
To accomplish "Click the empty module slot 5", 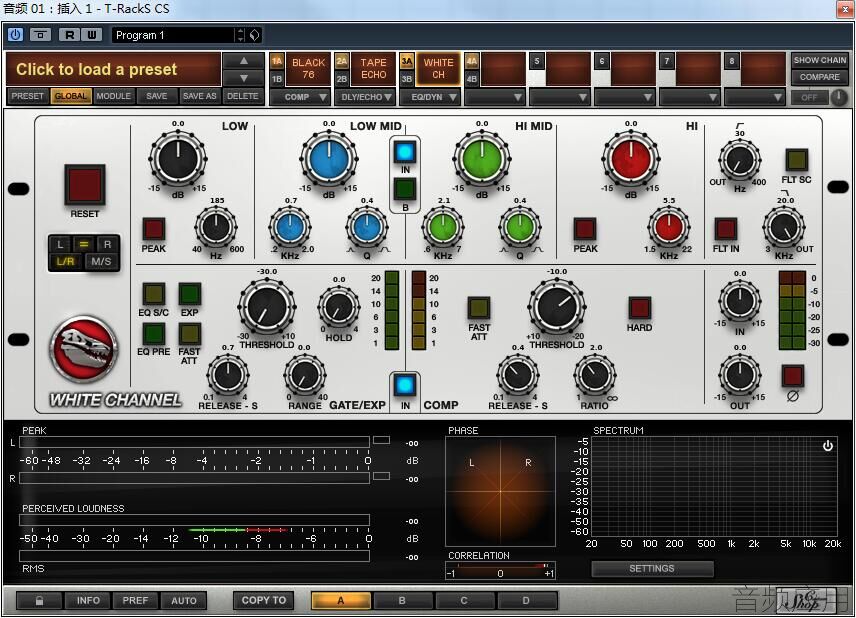I will pyautogui.click(x=568, y=69).
